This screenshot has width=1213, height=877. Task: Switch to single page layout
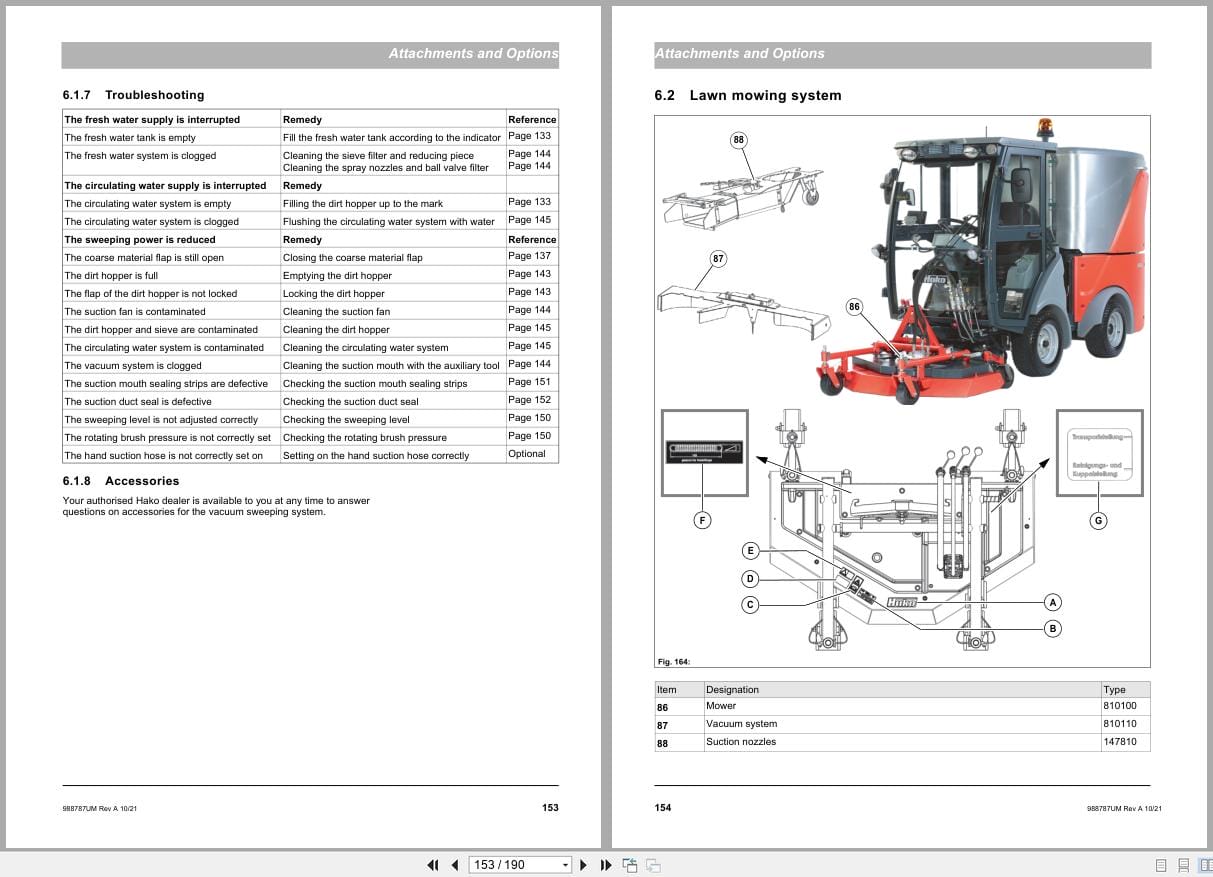point(1161,865)
